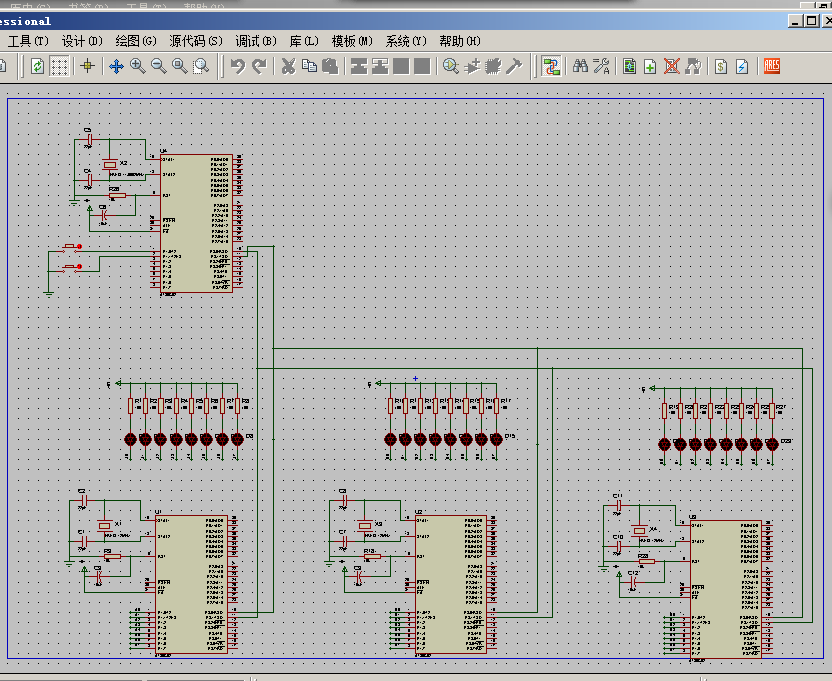Click the Block Copy icon
Screen dimensions: 832x681
click(359, 66)
